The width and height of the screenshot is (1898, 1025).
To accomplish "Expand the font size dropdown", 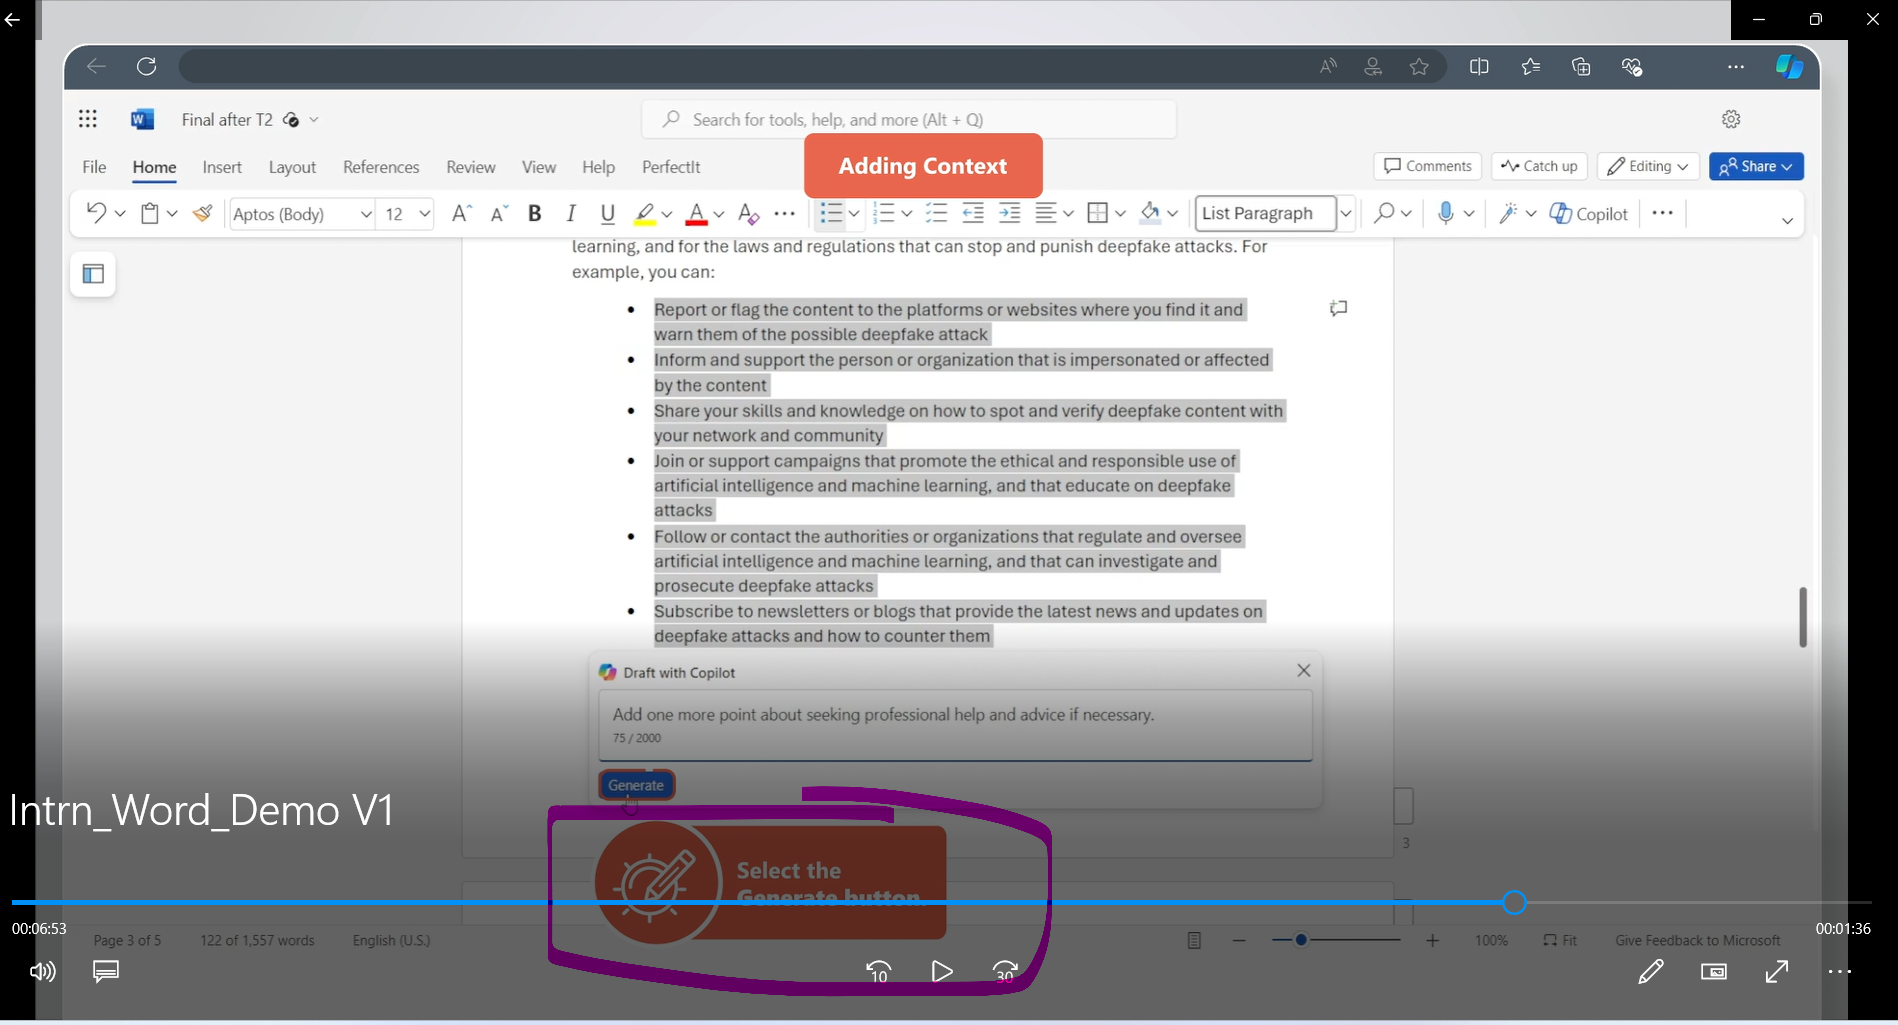I will (x=424, y=213).
